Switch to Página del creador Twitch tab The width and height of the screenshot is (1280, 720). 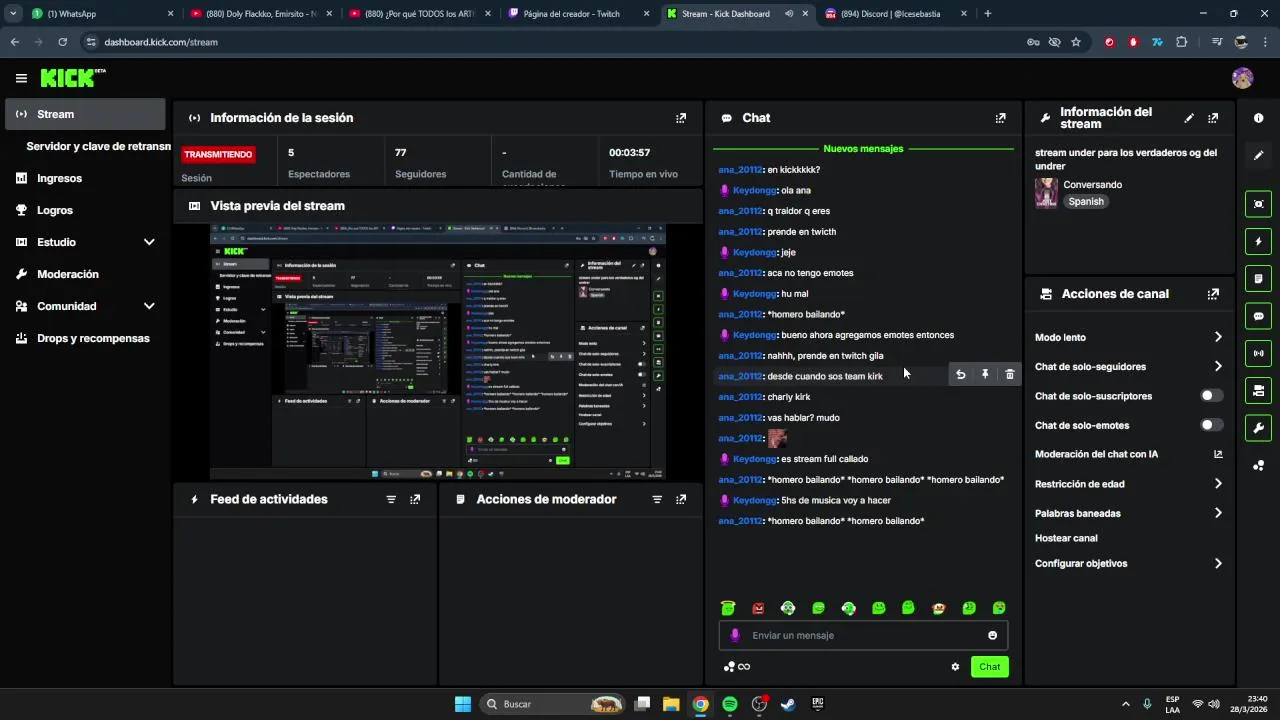tap(579, 14)
